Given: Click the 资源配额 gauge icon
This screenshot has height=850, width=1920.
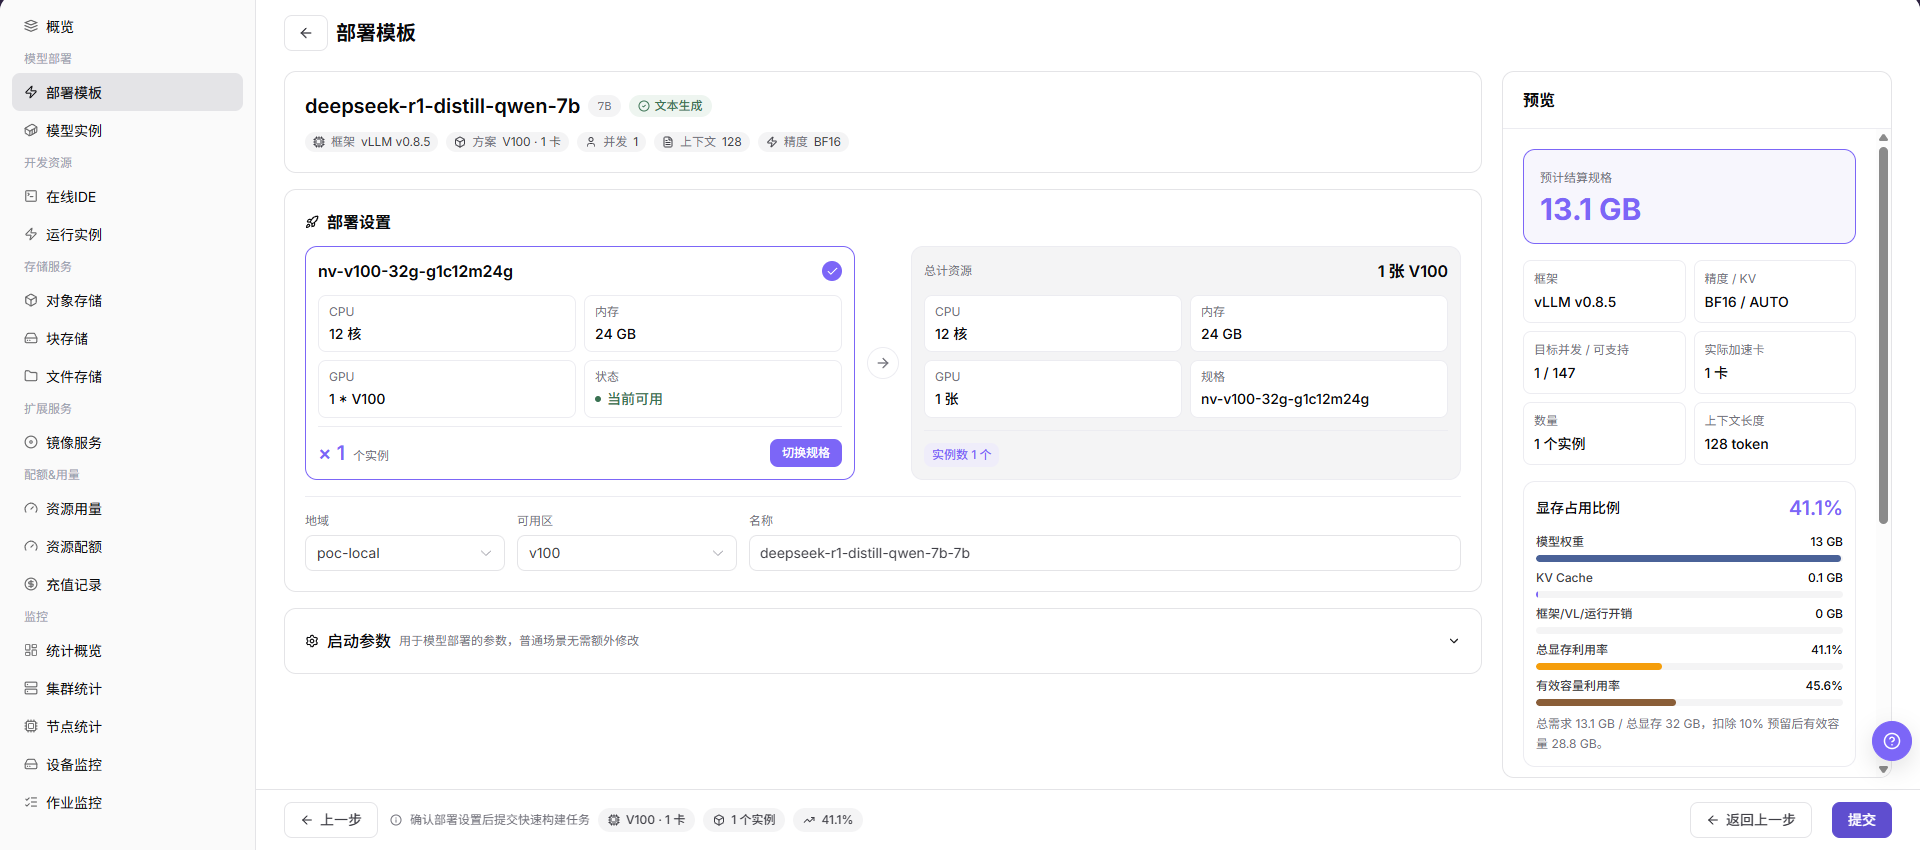Looking at the screenshot, I should (31, 546).
